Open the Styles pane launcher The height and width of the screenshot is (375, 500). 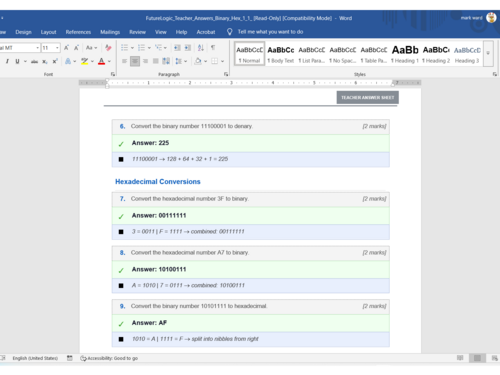tap(495, 74)
